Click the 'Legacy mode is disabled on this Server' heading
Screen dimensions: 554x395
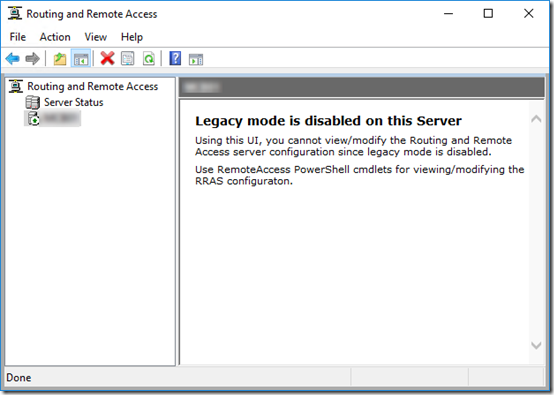pyautogui.click(x=328, y=121)
